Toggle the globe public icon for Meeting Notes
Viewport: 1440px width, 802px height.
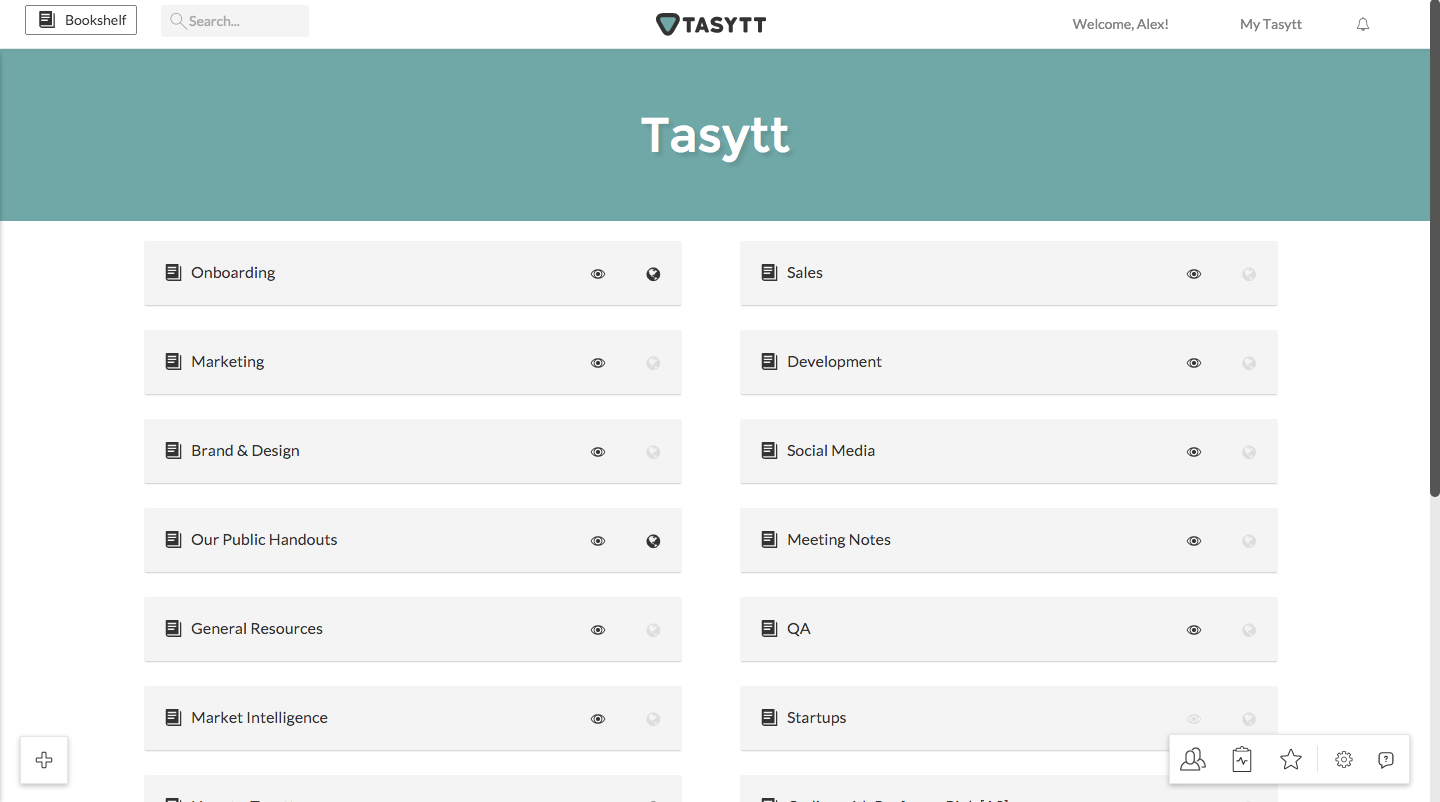click(1249, 541)
